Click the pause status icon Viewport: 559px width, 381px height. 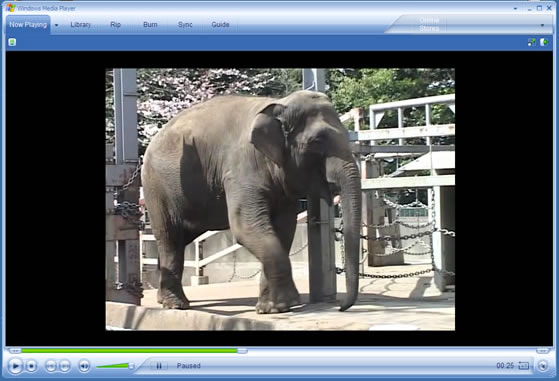(x=159, y=366)
